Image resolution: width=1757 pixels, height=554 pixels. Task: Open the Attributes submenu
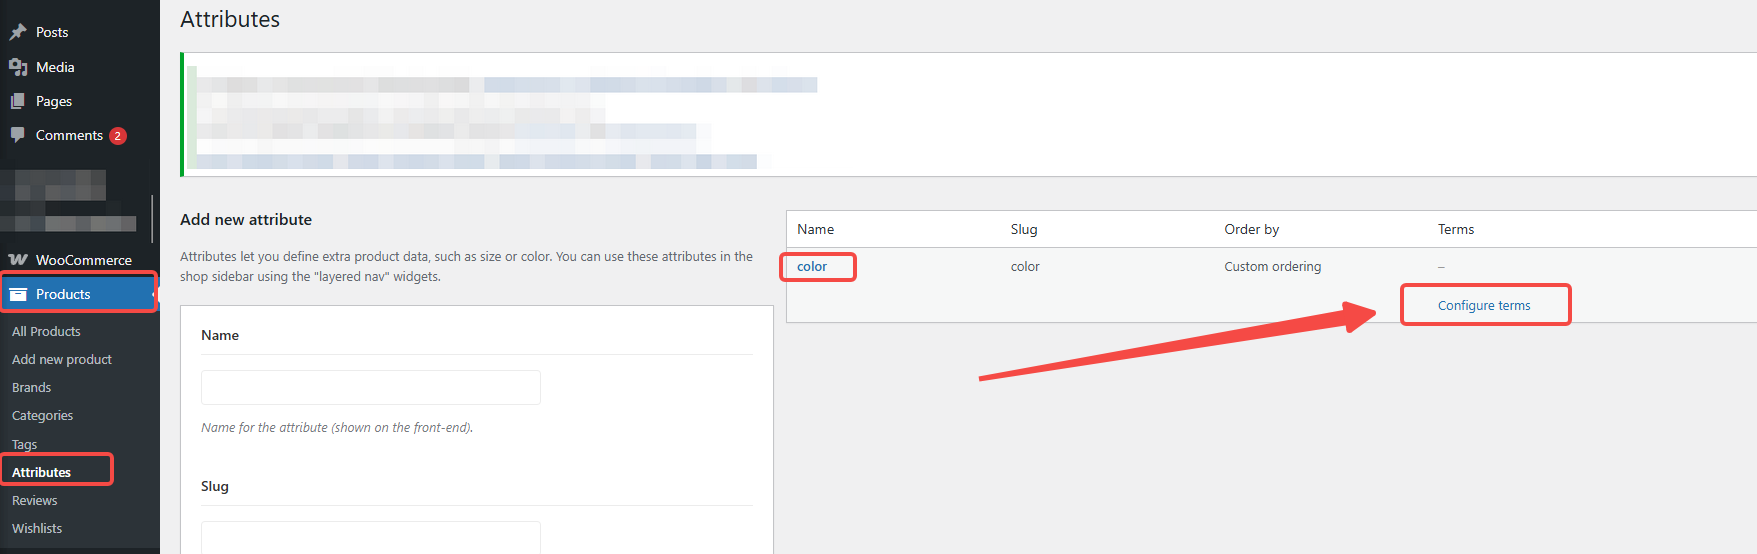(41, 472)
